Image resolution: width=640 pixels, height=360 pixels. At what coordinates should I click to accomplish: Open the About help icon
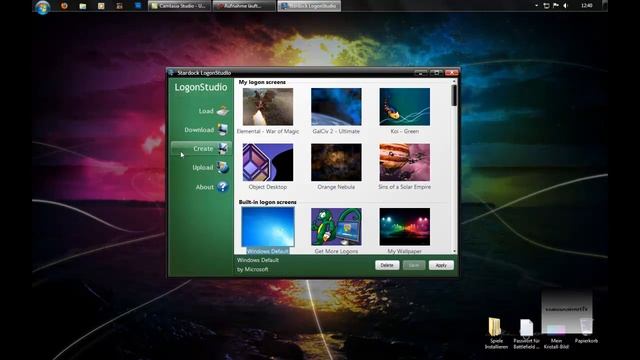coord(222,187)
